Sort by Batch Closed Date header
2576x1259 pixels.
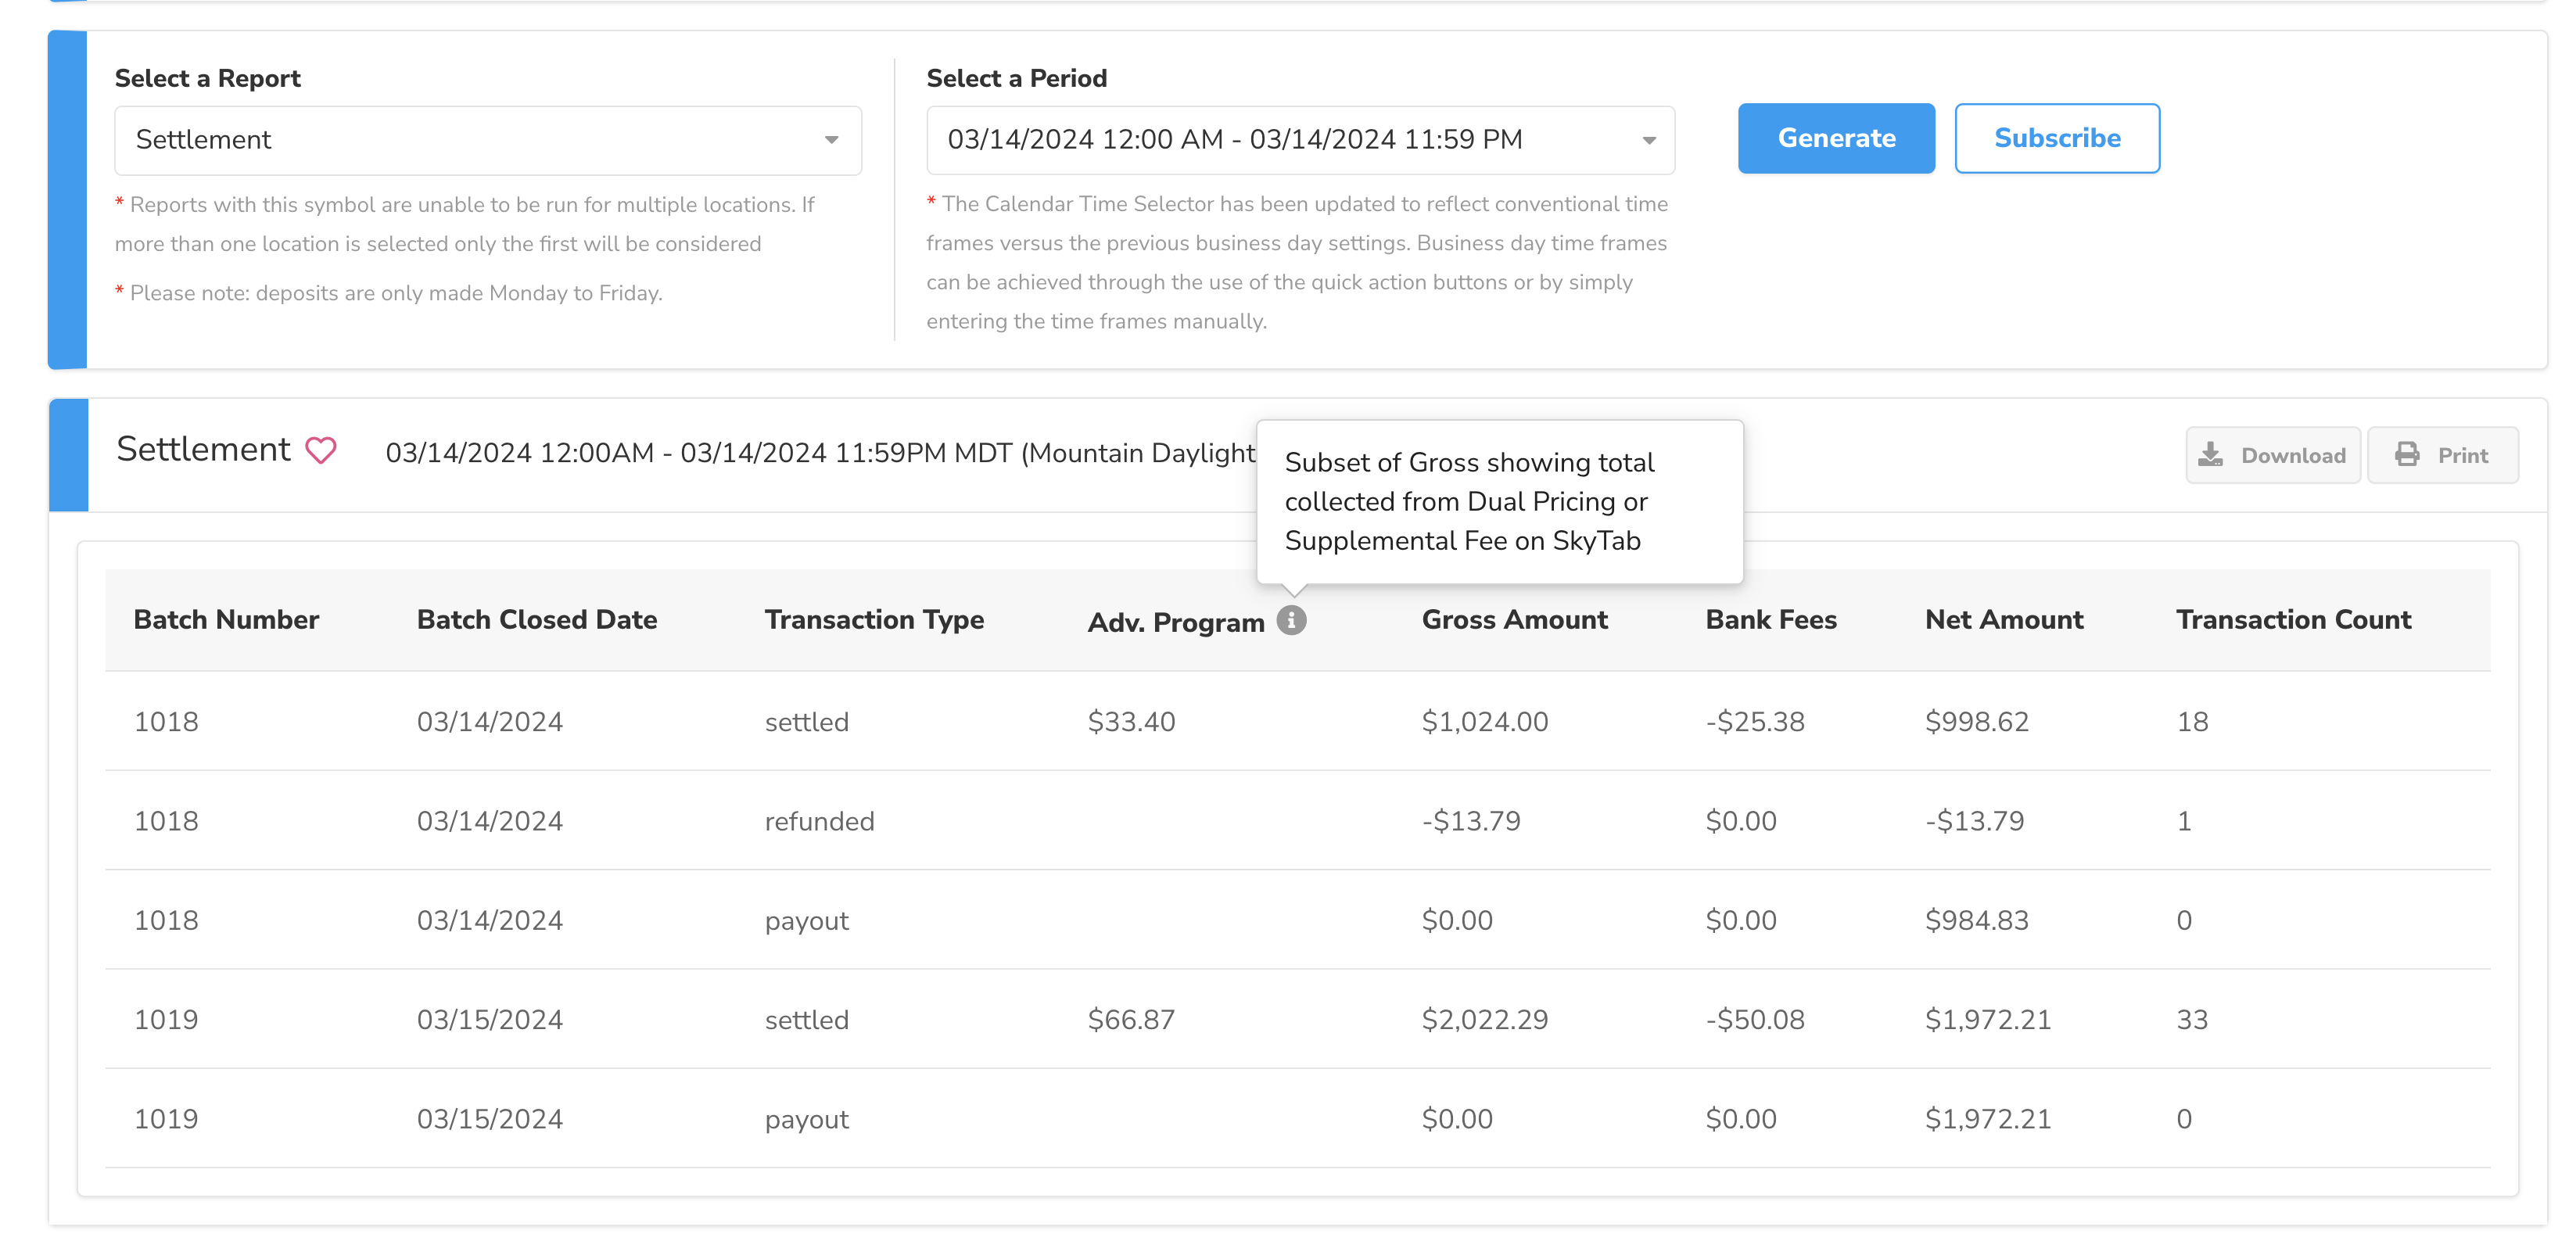coord(536,620)
